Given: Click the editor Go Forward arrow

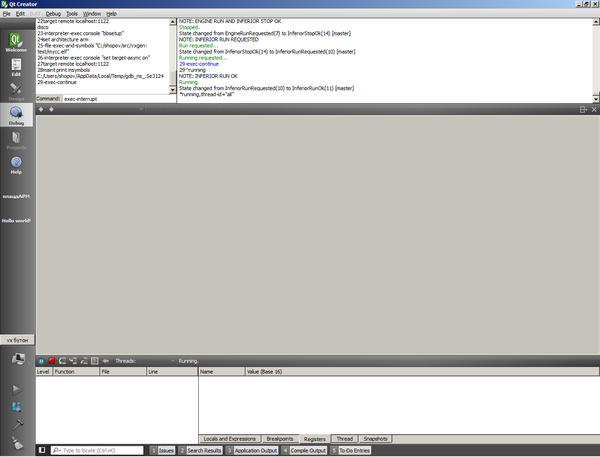Looking at the screenshot, I should coord(51,109).
